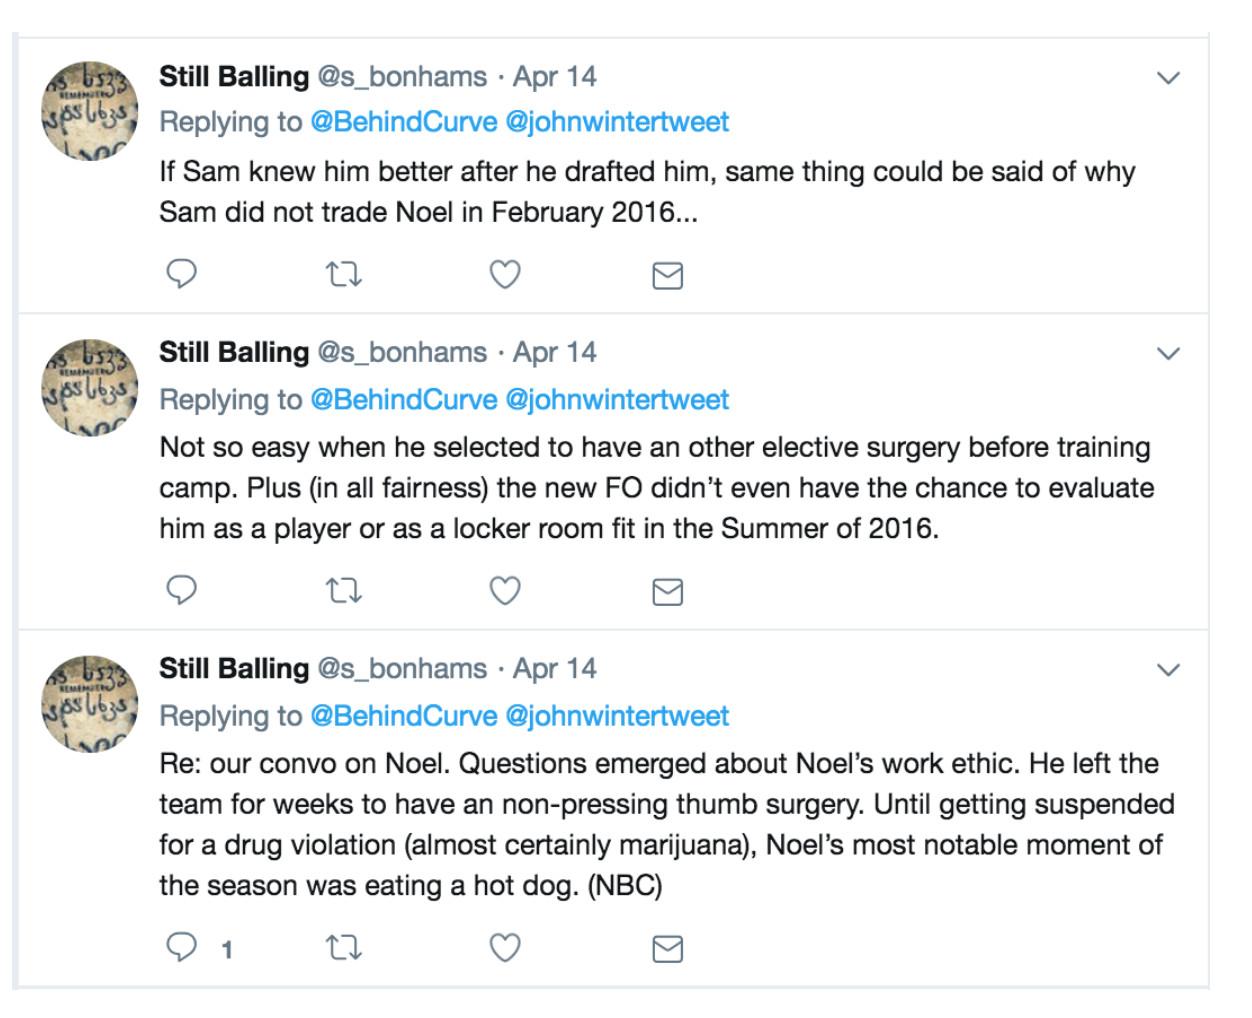1252x1018 pixels.
Task: Direct message the first tweet via envelope
Action: [667, 275]
